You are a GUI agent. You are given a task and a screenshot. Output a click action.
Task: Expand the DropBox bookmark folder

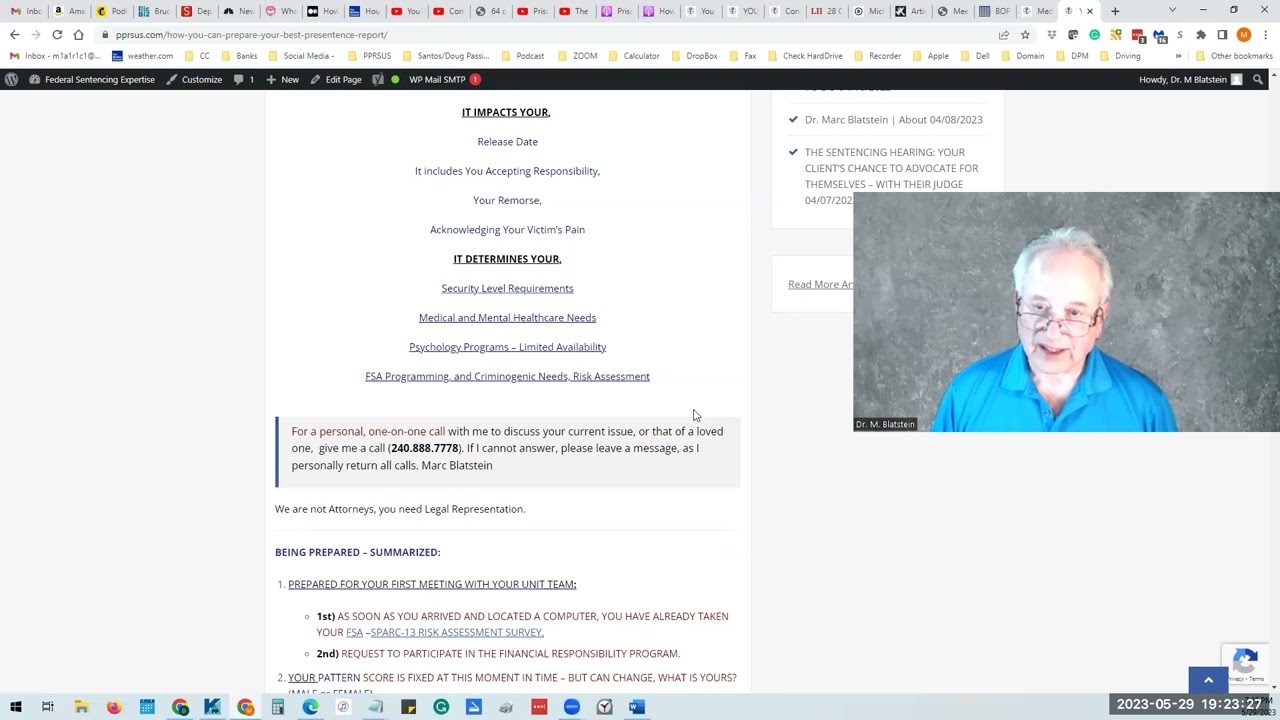tap(694, 56)
